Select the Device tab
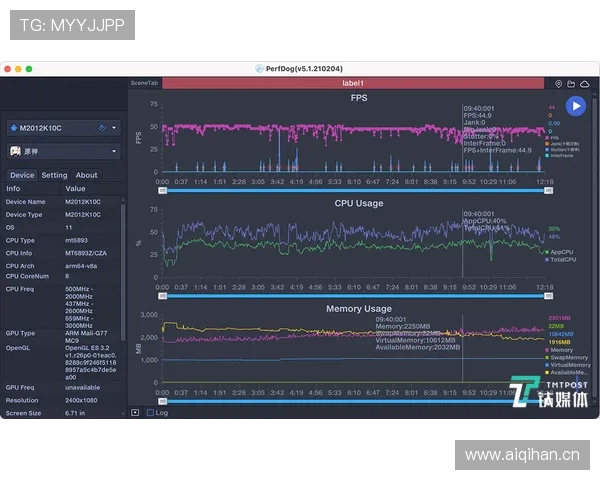The width and height of the screenshot is (600, 480). pyautogui.click(x=21, y=175)
